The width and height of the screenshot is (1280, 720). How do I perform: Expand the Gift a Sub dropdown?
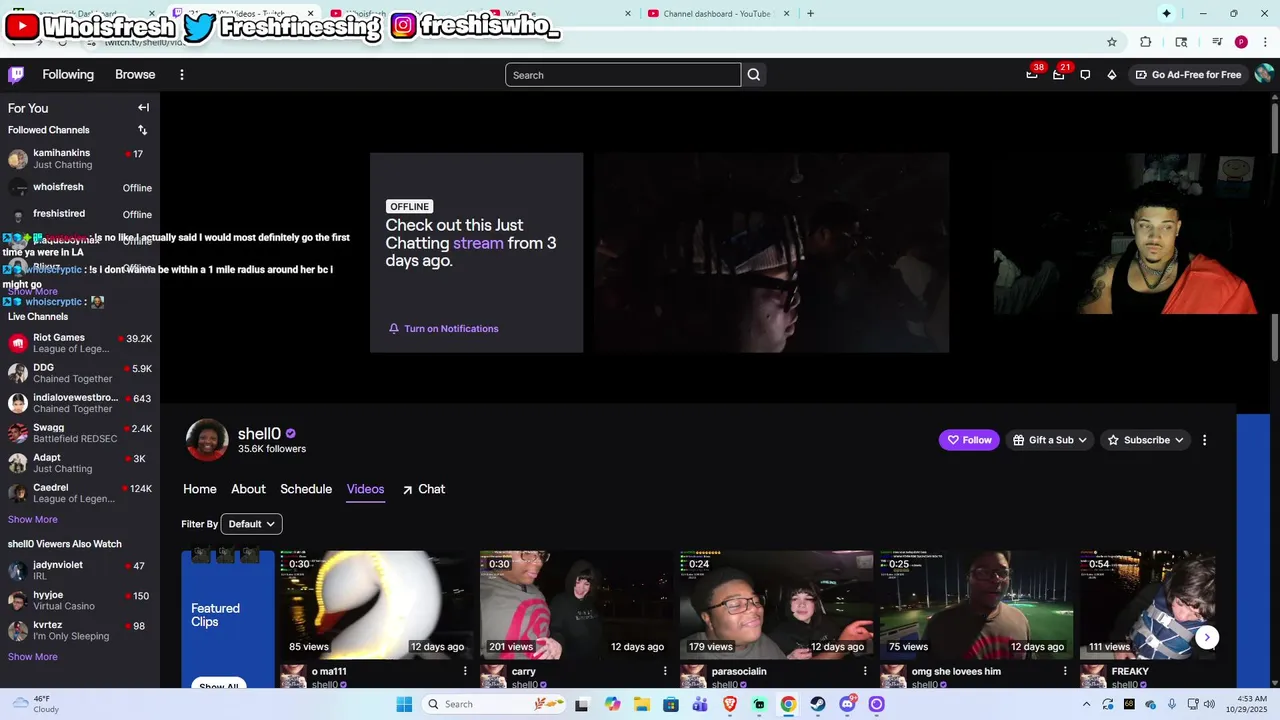coord(1050,440)
